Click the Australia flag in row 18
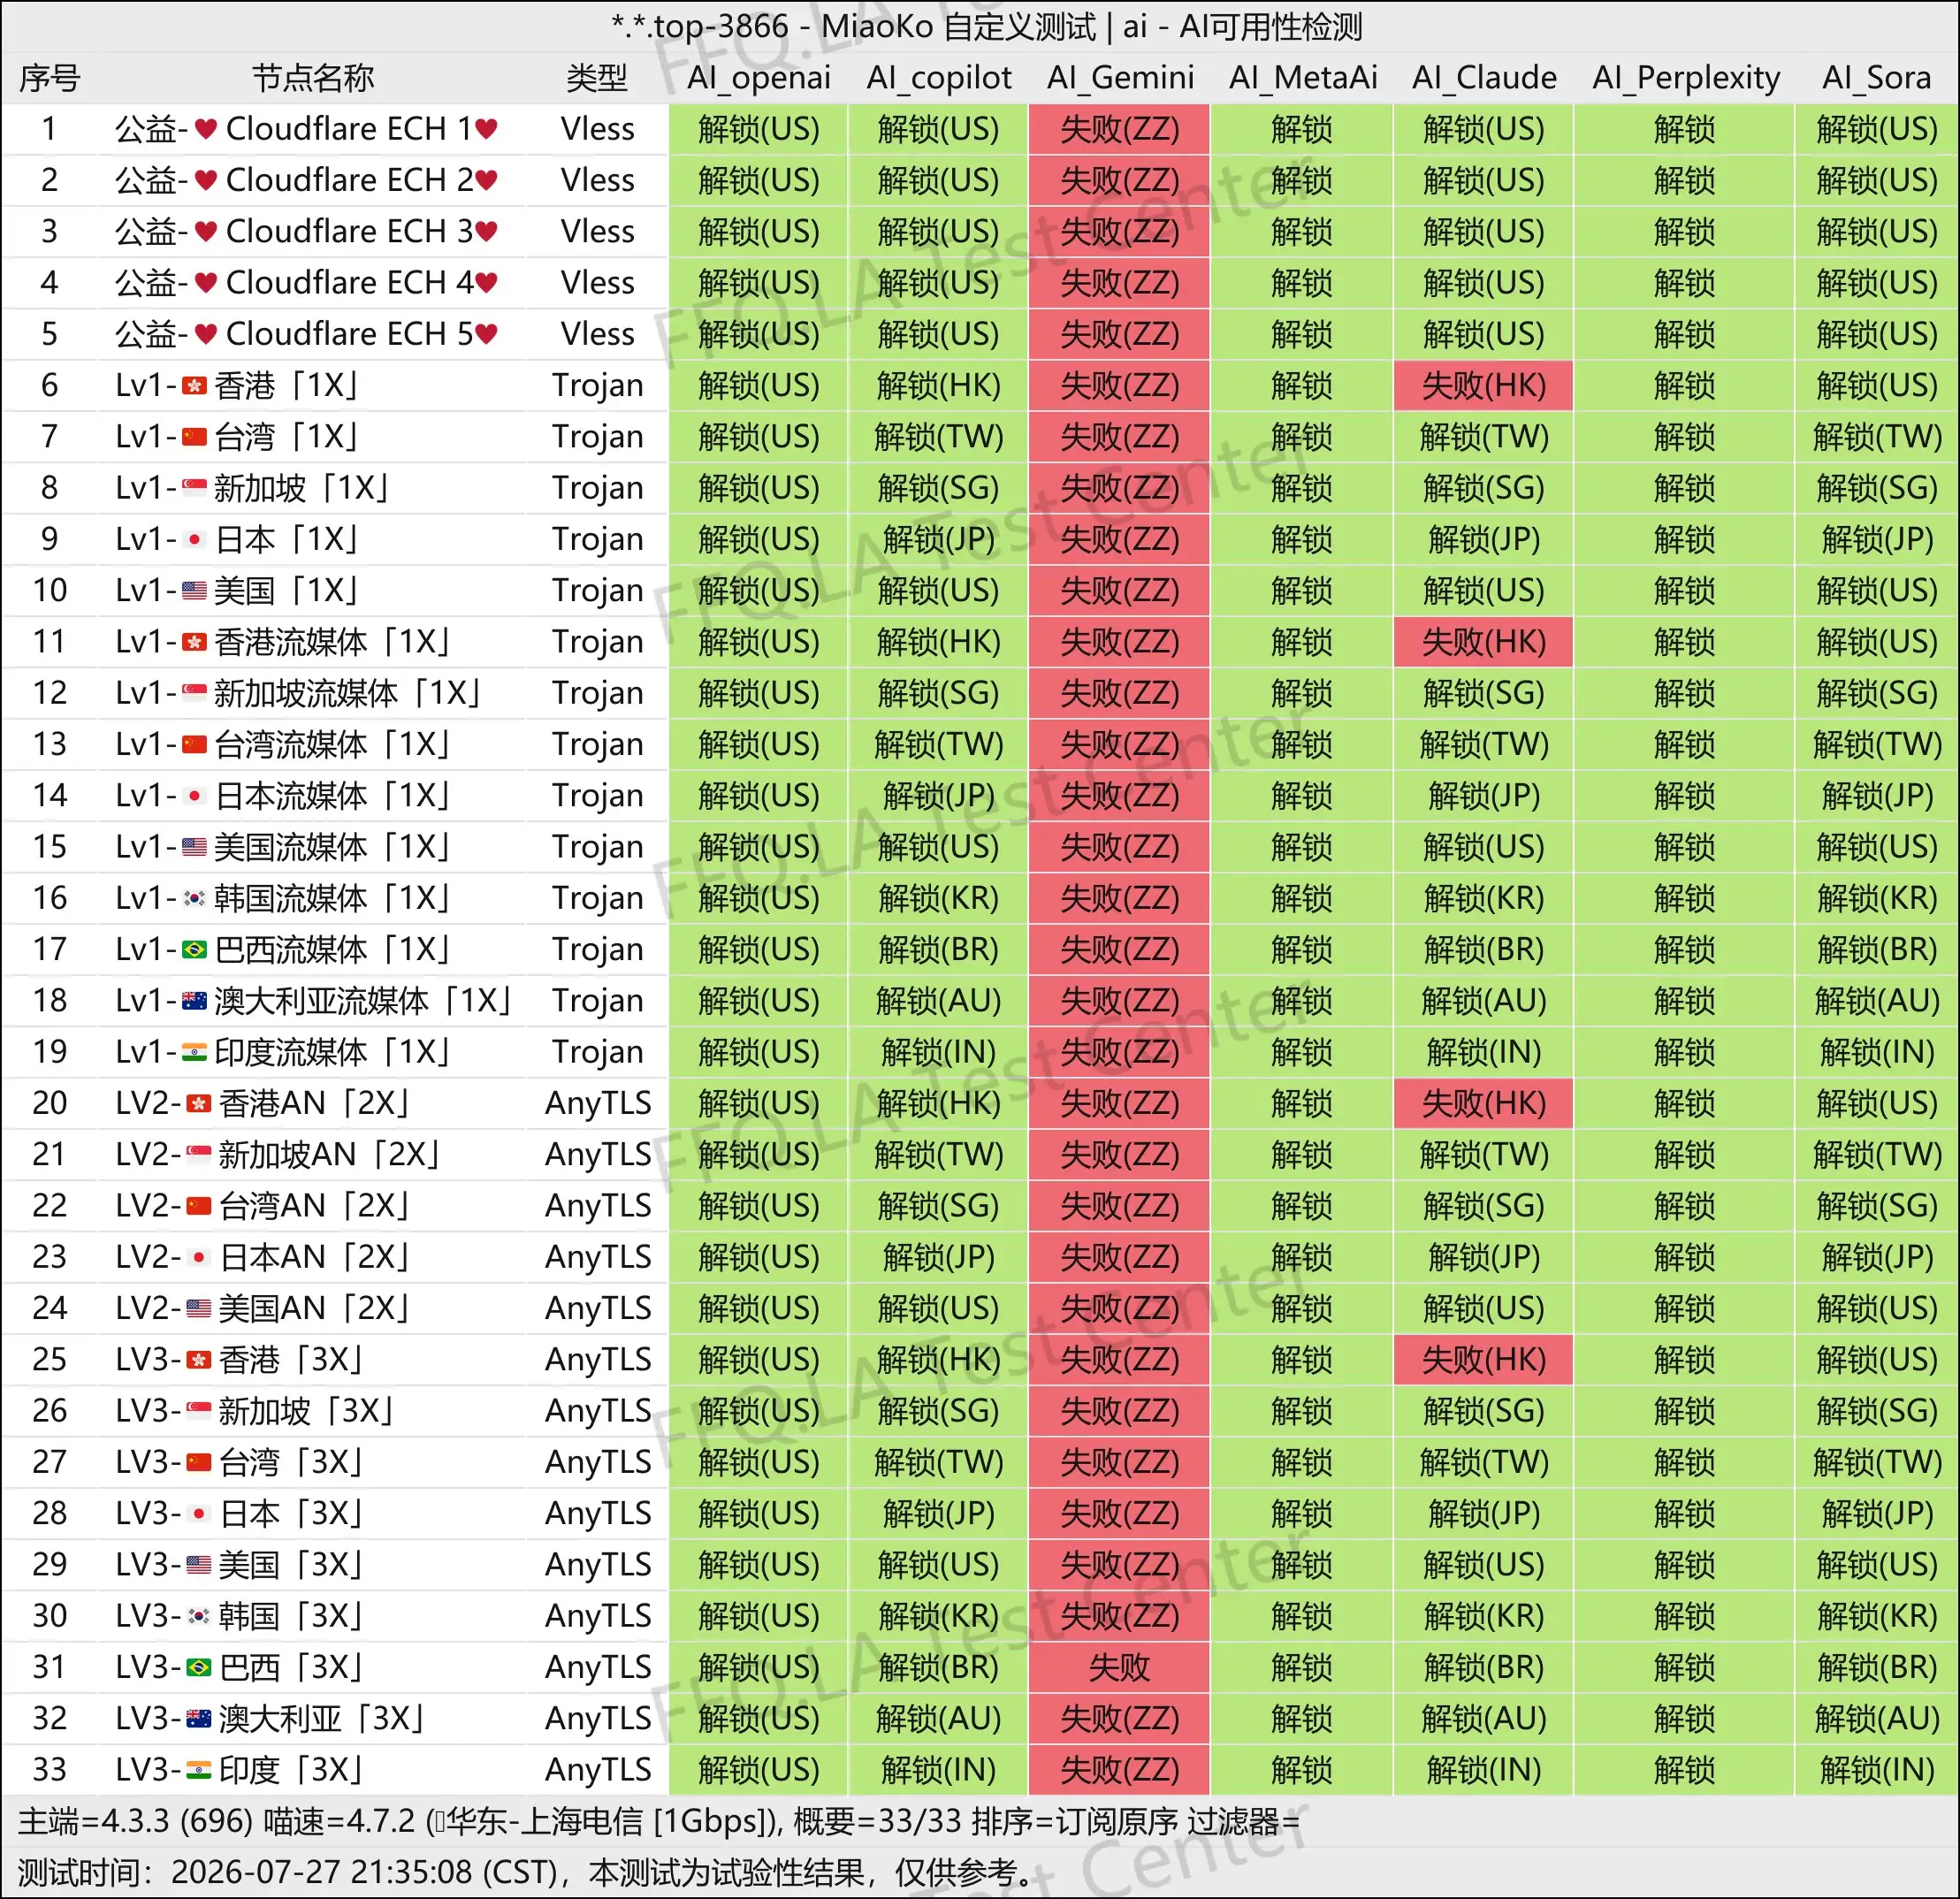 pos(195,1001)
